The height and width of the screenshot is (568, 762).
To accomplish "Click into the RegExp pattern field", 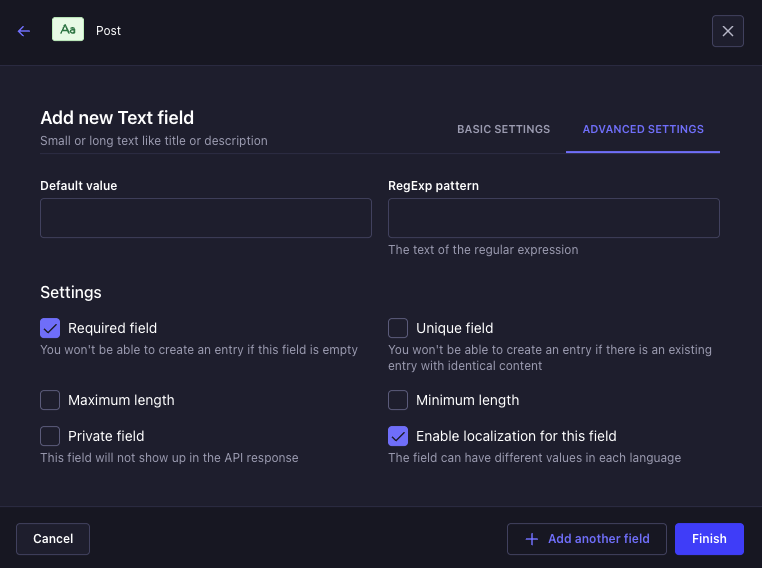I will (x=554, y=218).
